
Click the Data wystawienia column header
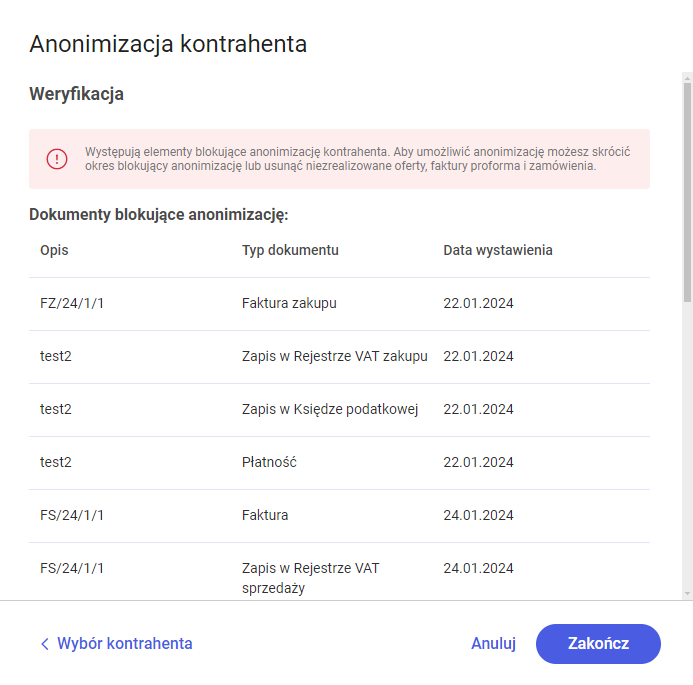point(497,250)
